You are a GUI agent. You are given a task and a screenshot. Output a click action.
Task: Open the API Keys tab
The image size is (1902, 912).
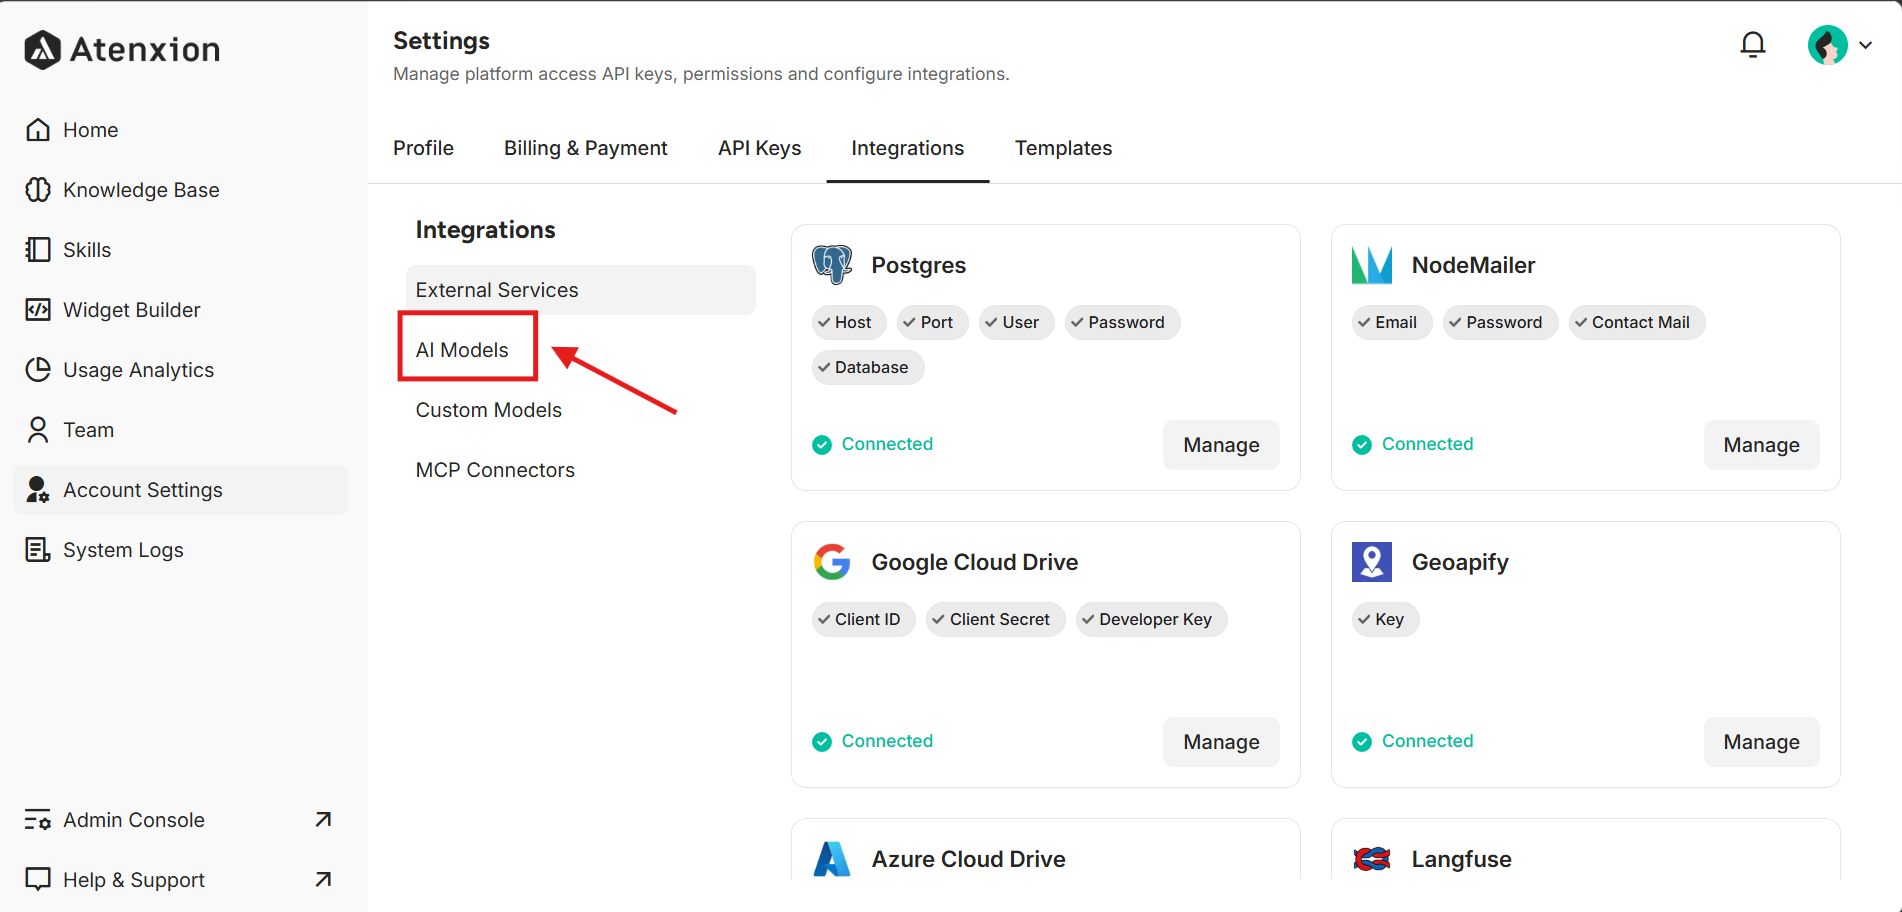pyautogui.click(x=760, y=148)
